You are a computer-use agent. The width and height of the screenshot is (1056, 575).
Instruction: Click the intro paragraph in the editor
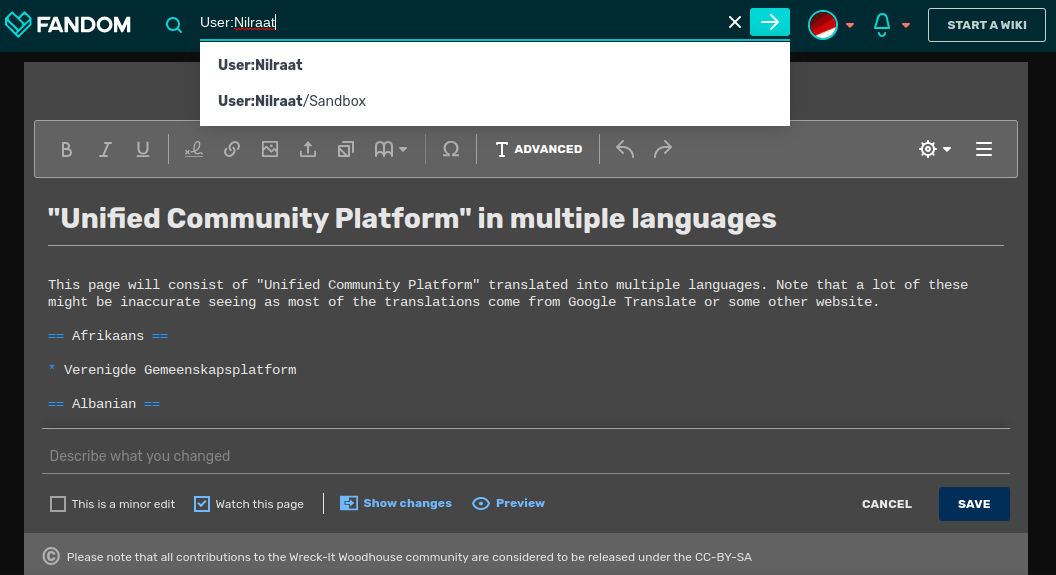point(508,294)
